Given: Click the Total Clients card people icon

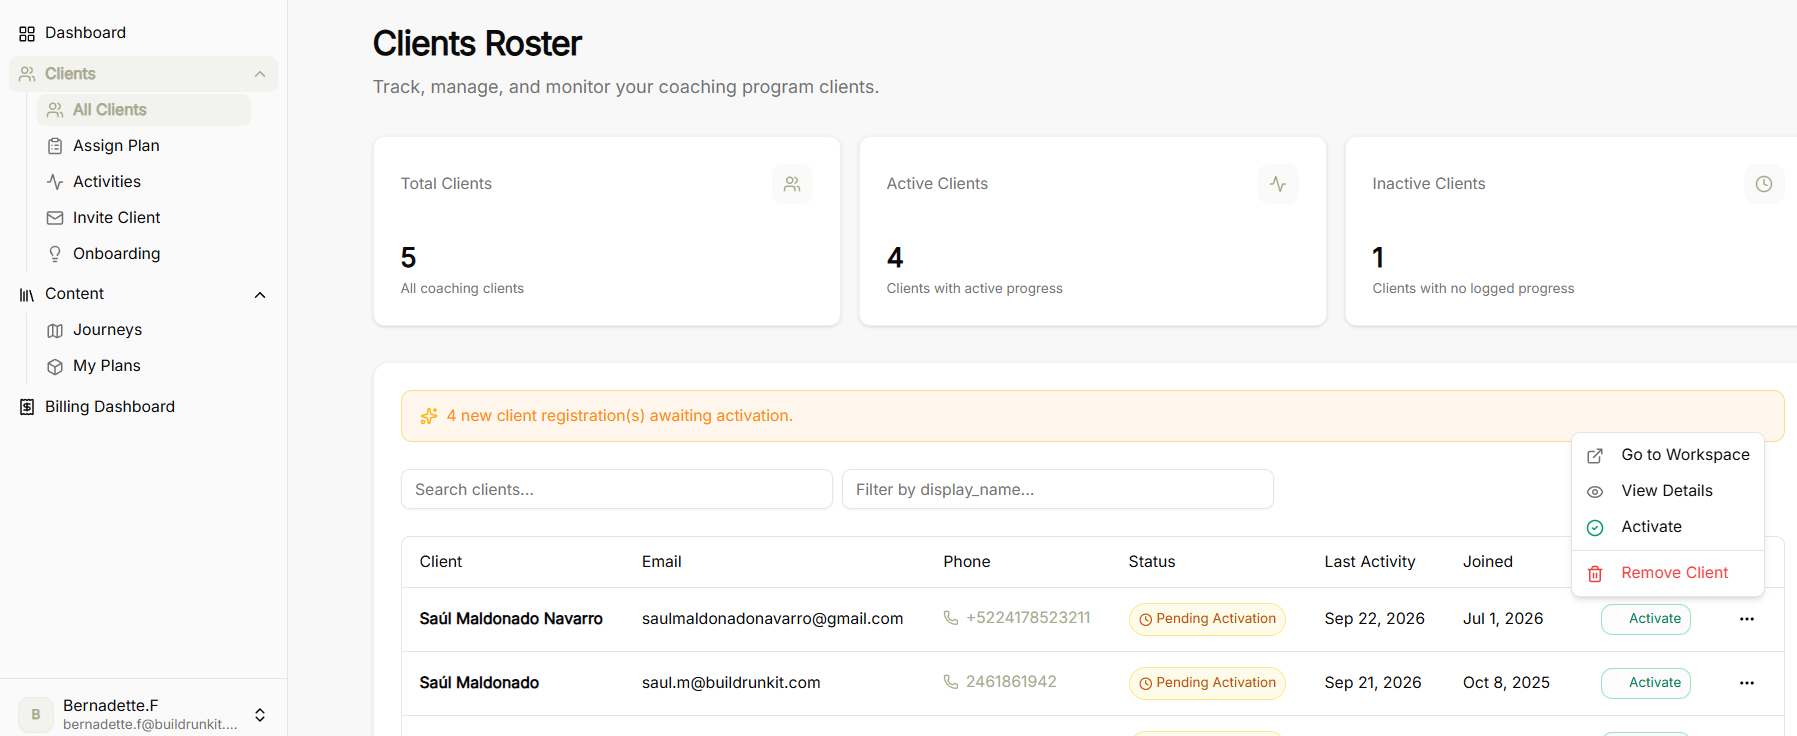Looking at the screenshot, I should pos(792,184).
